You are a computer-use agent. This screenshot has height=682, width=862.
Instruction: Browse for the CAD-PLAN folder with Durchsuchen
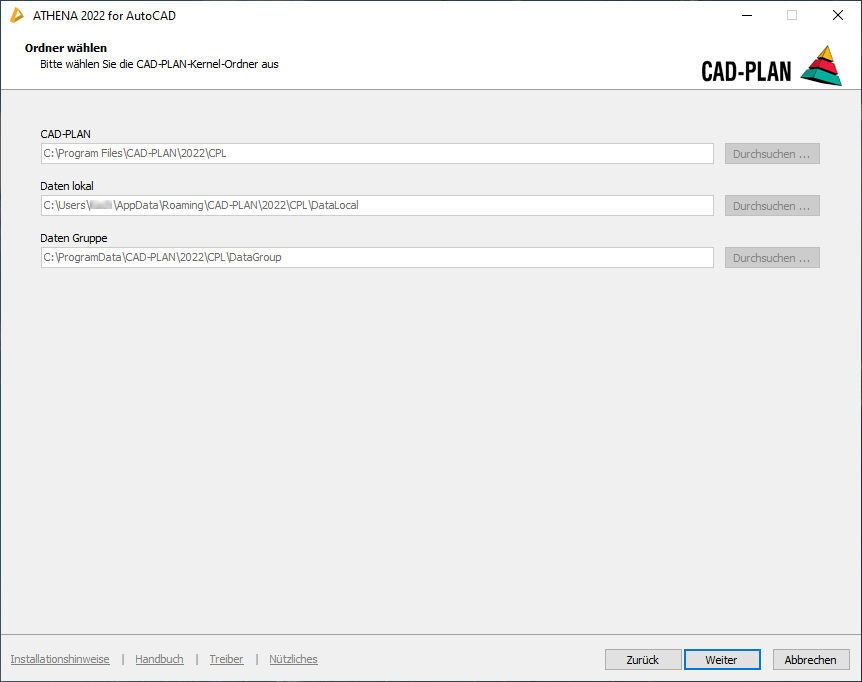pos(772,154)
